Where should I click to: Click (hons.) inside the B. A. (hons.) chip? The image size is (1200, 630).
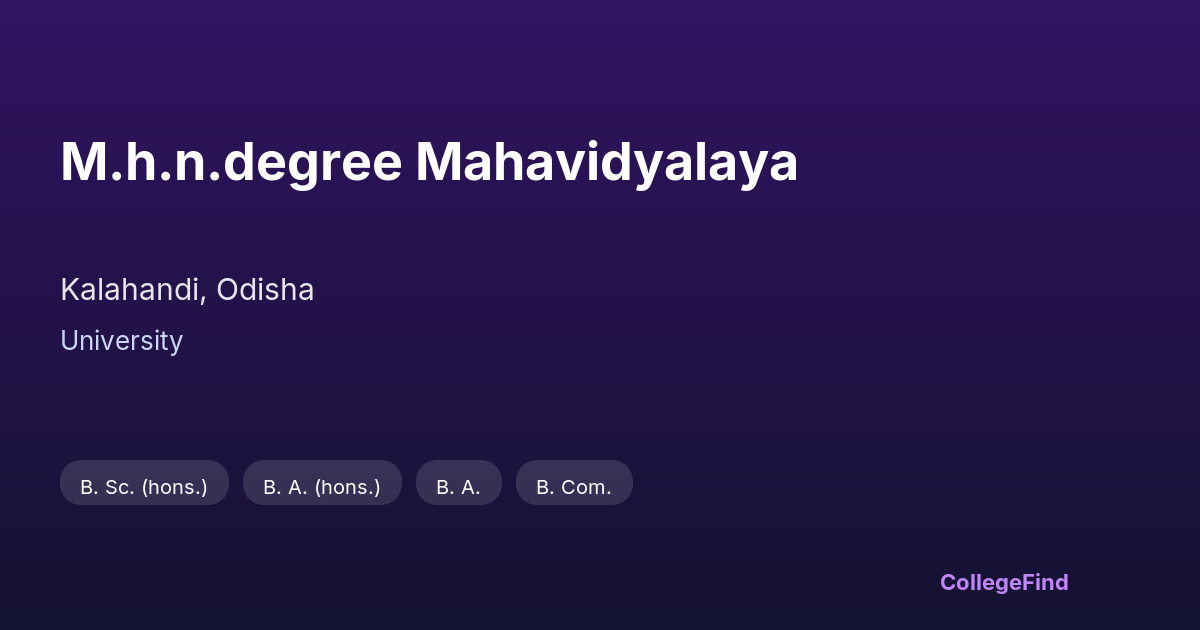(347, 487)
